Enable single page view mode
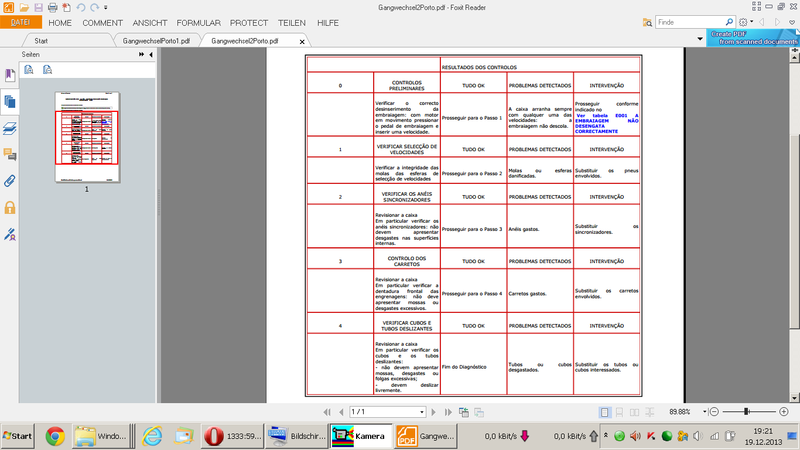This screenshot has width=800, height=450. 605,412
